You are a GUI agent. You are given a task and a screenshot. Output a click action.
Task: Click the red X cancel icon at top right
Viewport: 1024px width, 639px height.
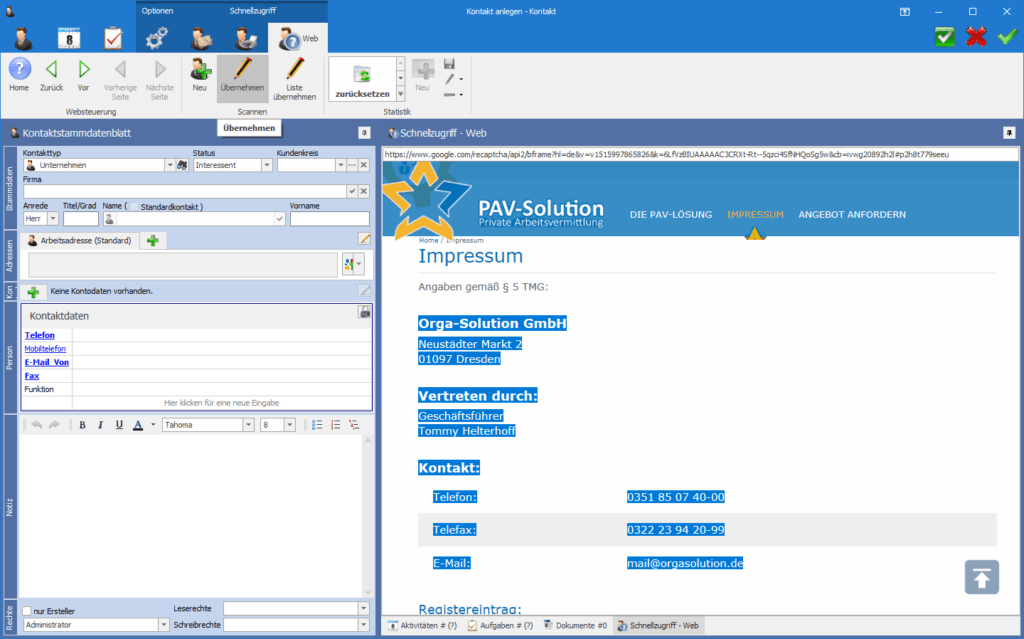click(x=976, y=37)
